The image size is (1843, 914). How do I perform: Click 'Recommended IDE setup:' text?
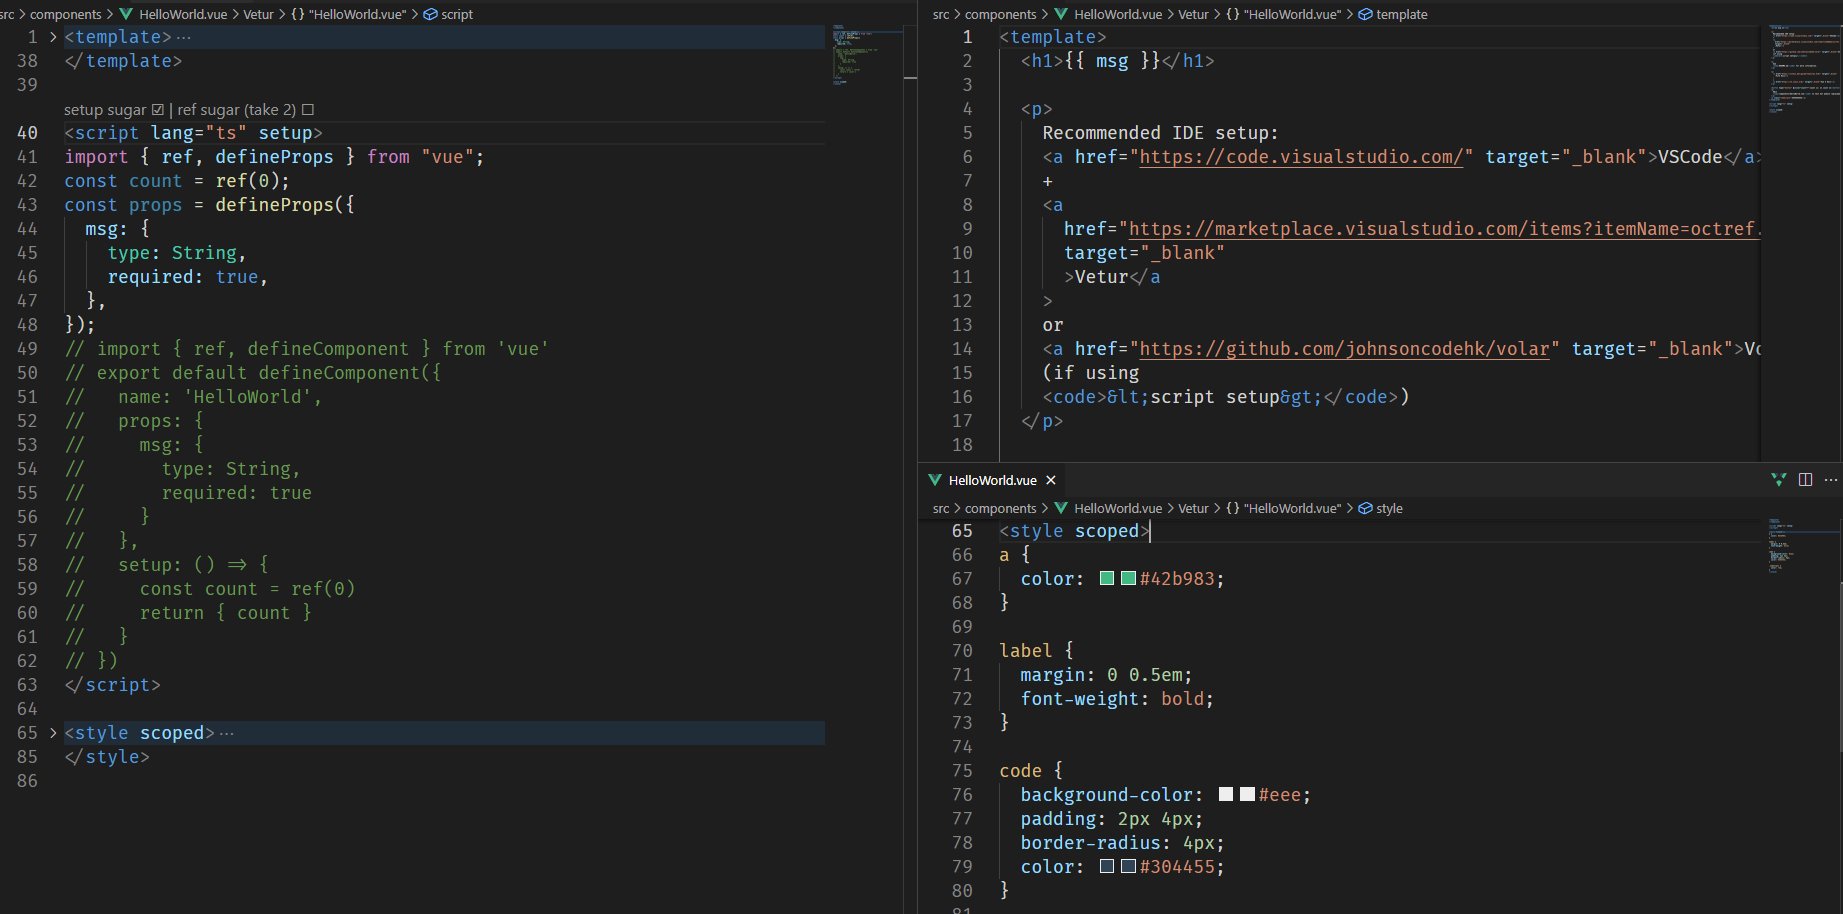[1160, 133]
